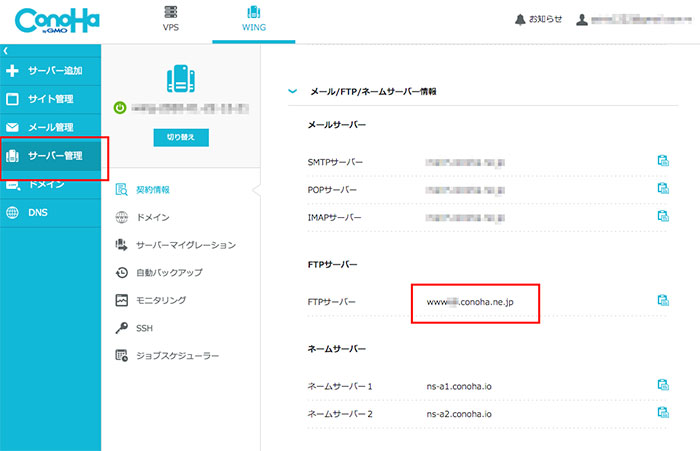The image size is (700, 451).
Task: Open SSH settings
Action: coord(144,328)
